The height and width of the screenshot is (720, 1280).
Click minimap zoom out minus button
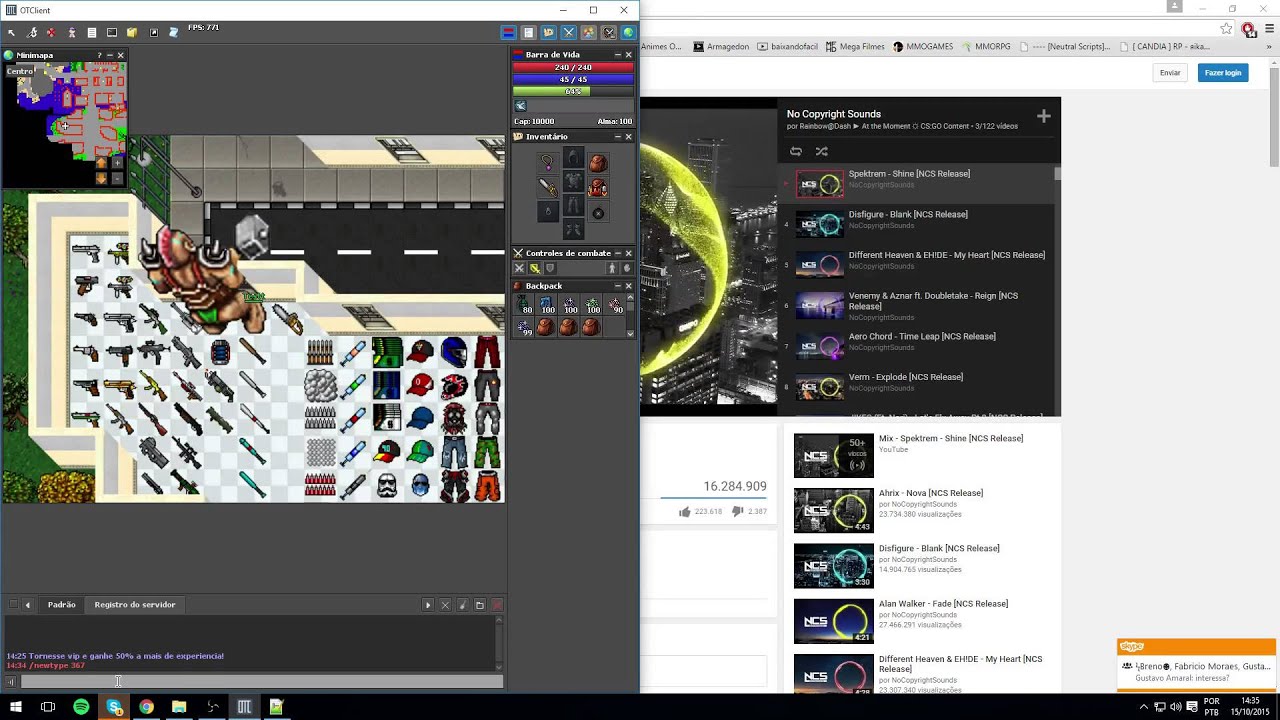[x=117, y=178]
